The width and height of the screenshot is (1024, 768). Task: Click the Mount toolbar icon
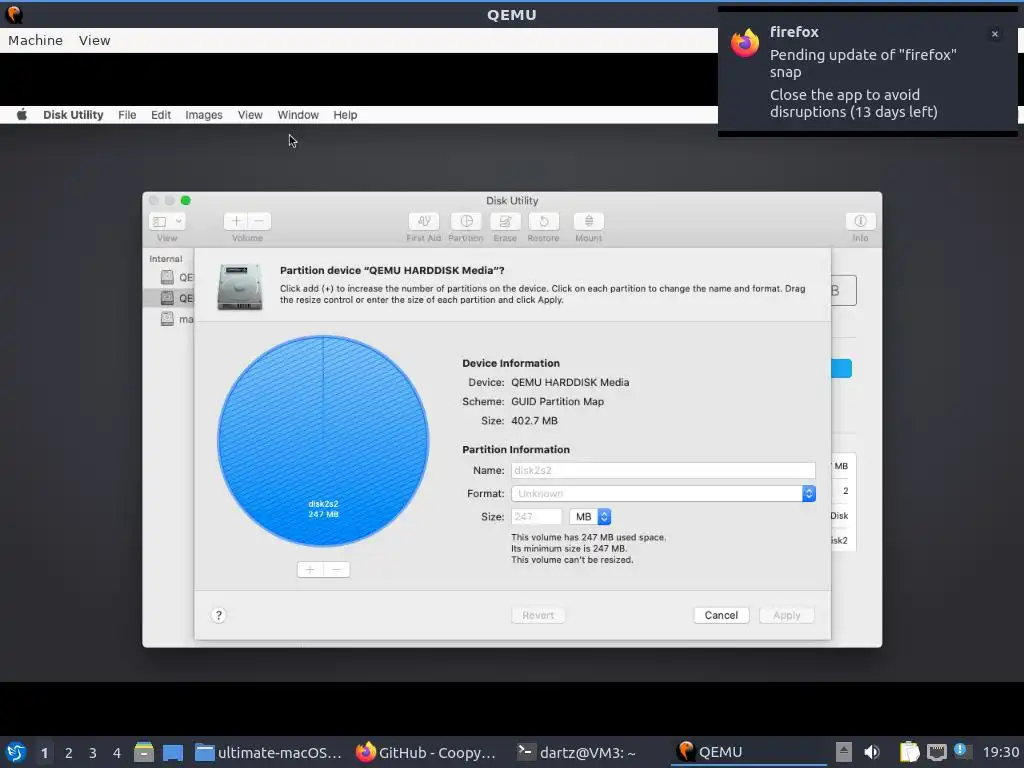click(588, 221)
